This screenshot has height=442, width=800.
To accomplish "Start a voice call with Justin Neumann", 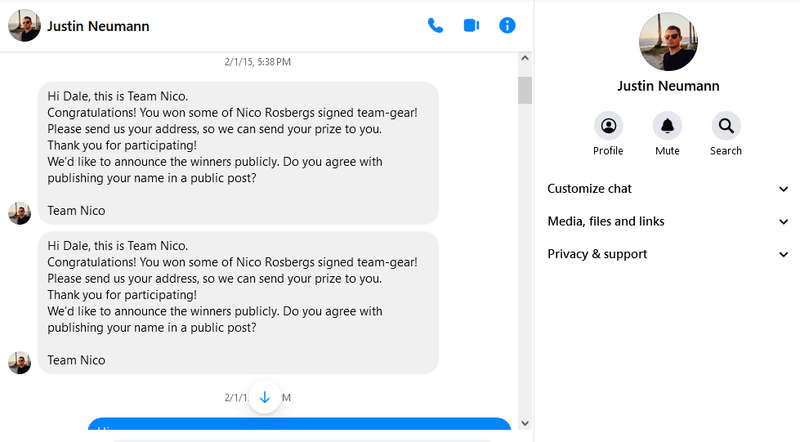I will [x=435, y=26].
